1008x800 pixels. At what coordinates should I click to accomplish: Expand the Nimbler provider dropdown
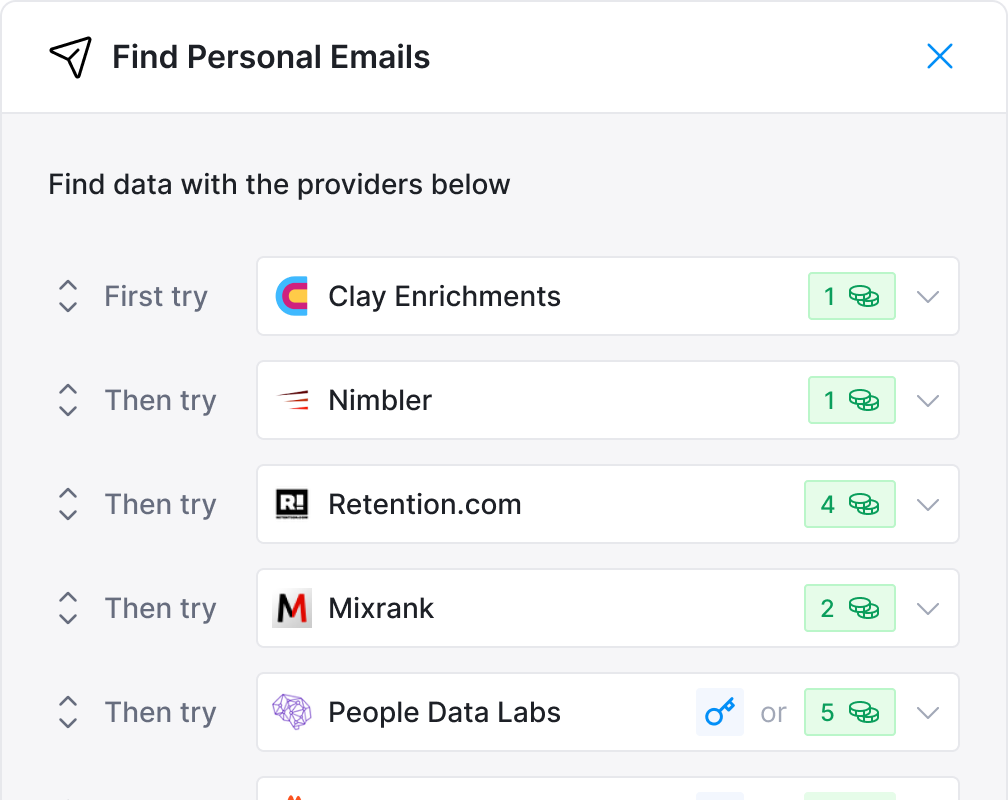(928, 400)
